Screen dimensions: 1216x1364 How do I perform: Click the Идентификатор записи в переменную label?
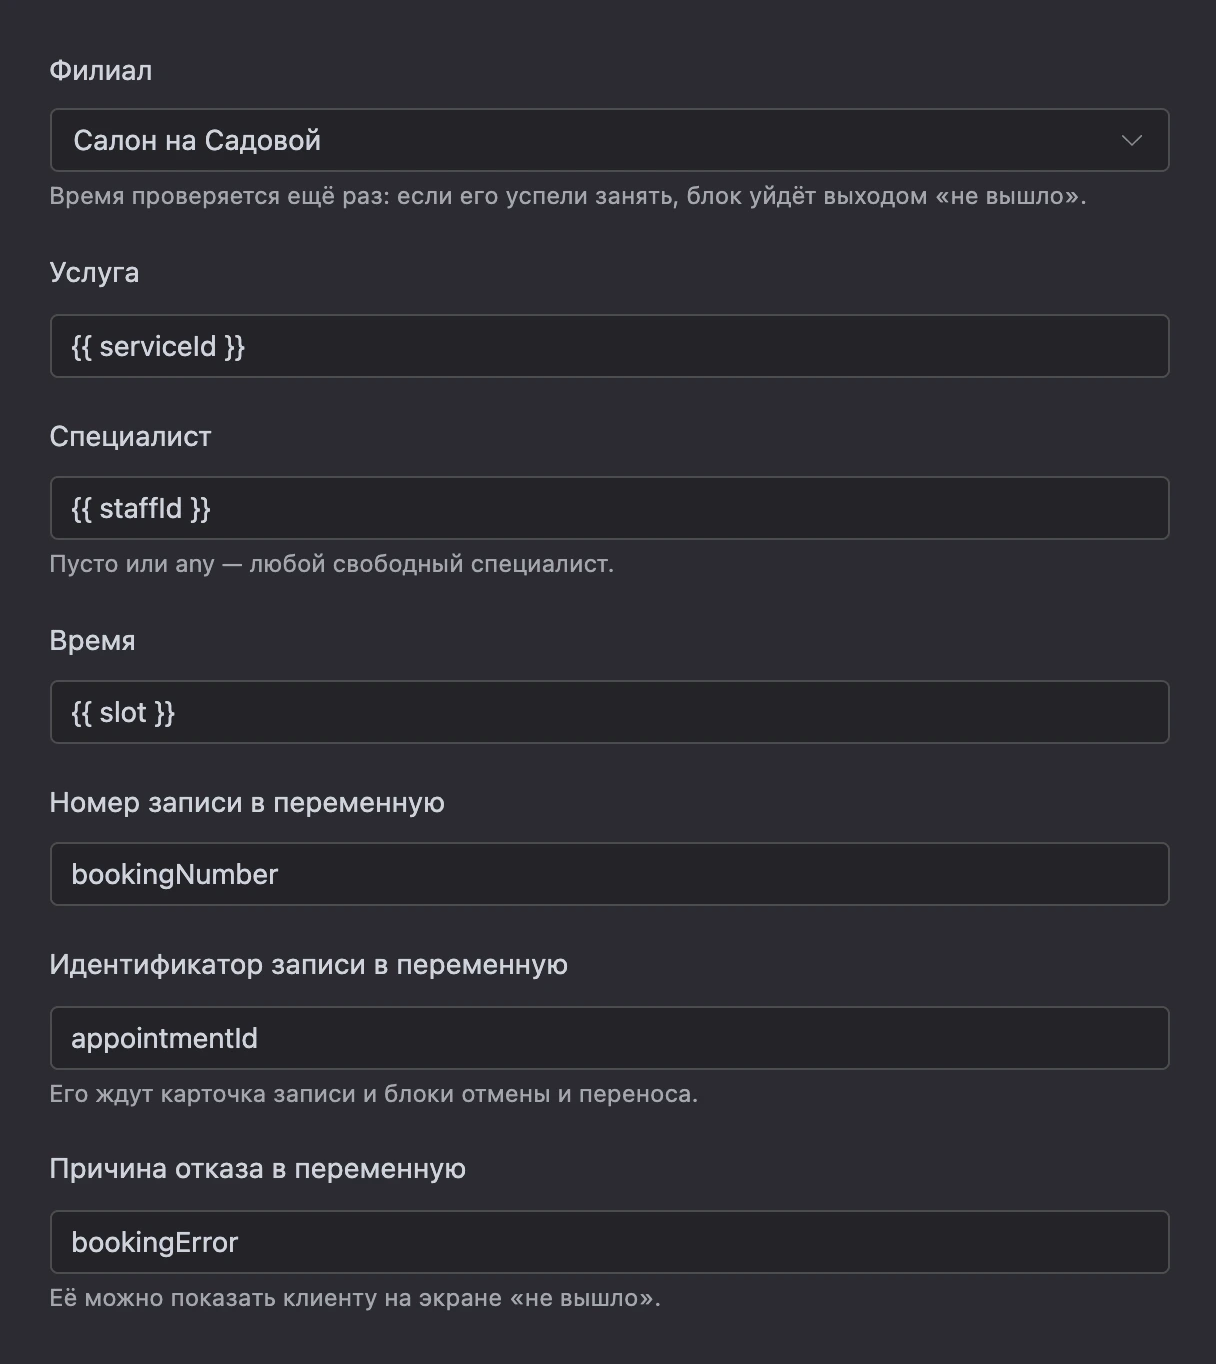click(308, 965)
